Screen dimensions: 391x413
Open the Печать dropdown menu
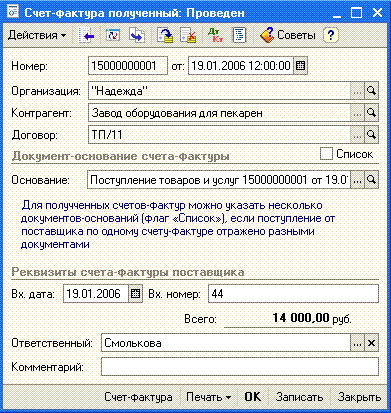pos(208,397)
